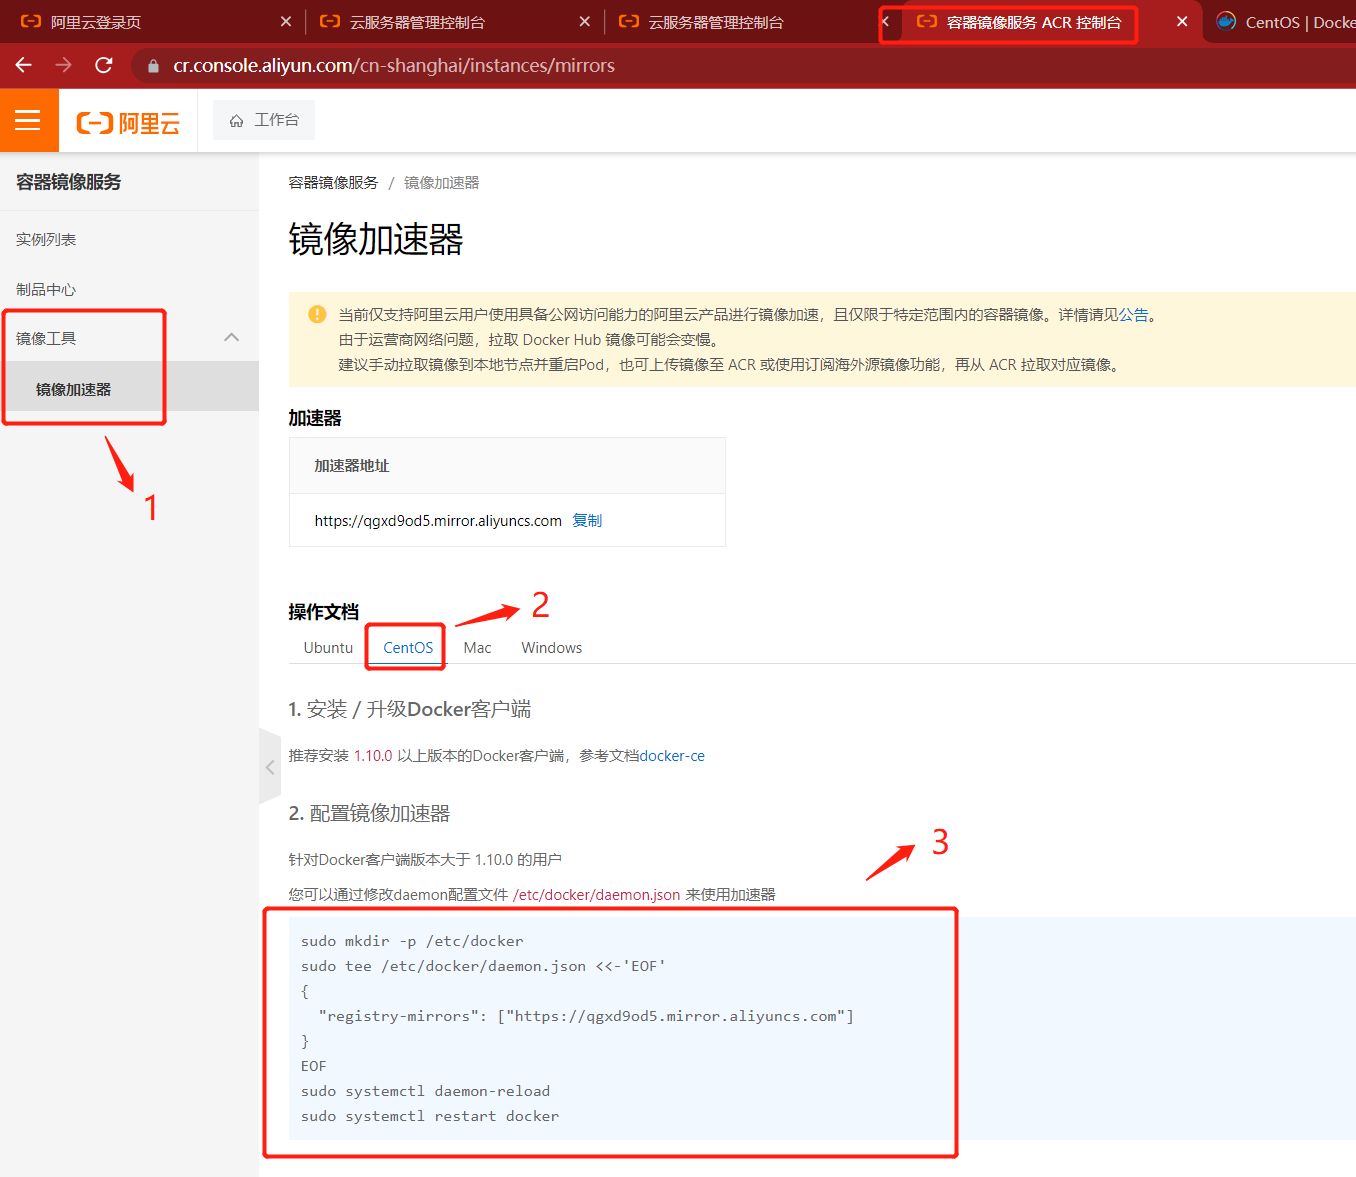Open the 公告 announcement link
The width and height of the screenshot is (1356, 1177).
point(1133,314)
